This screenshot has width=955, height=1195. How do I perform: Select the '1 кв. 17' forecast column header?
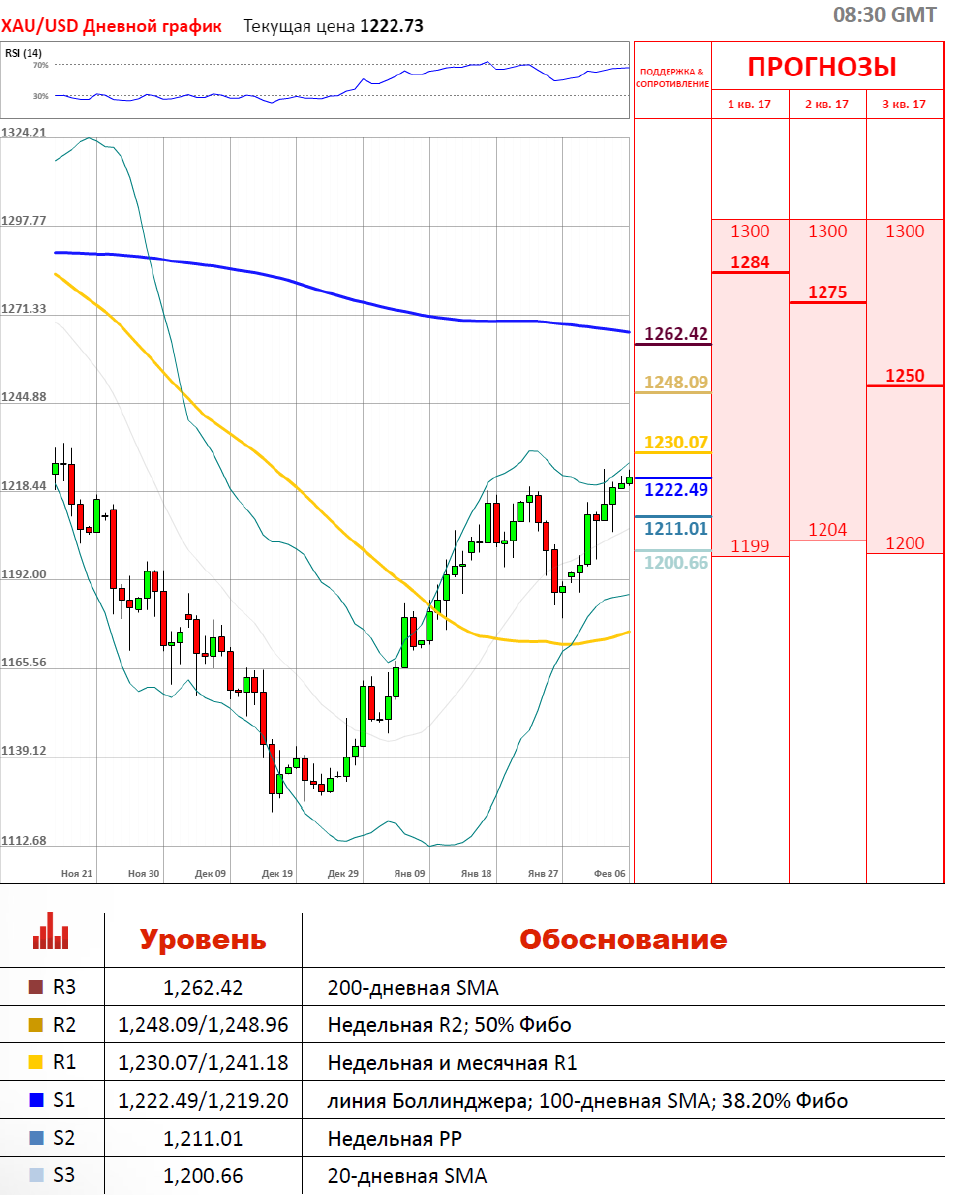click(750, 104)
